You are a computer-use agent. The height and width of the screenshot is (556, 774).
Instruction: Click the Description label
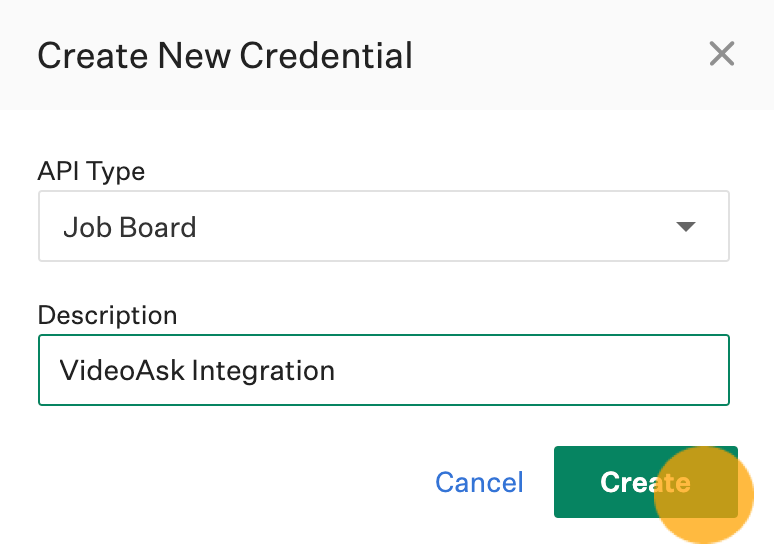[107, 315]
